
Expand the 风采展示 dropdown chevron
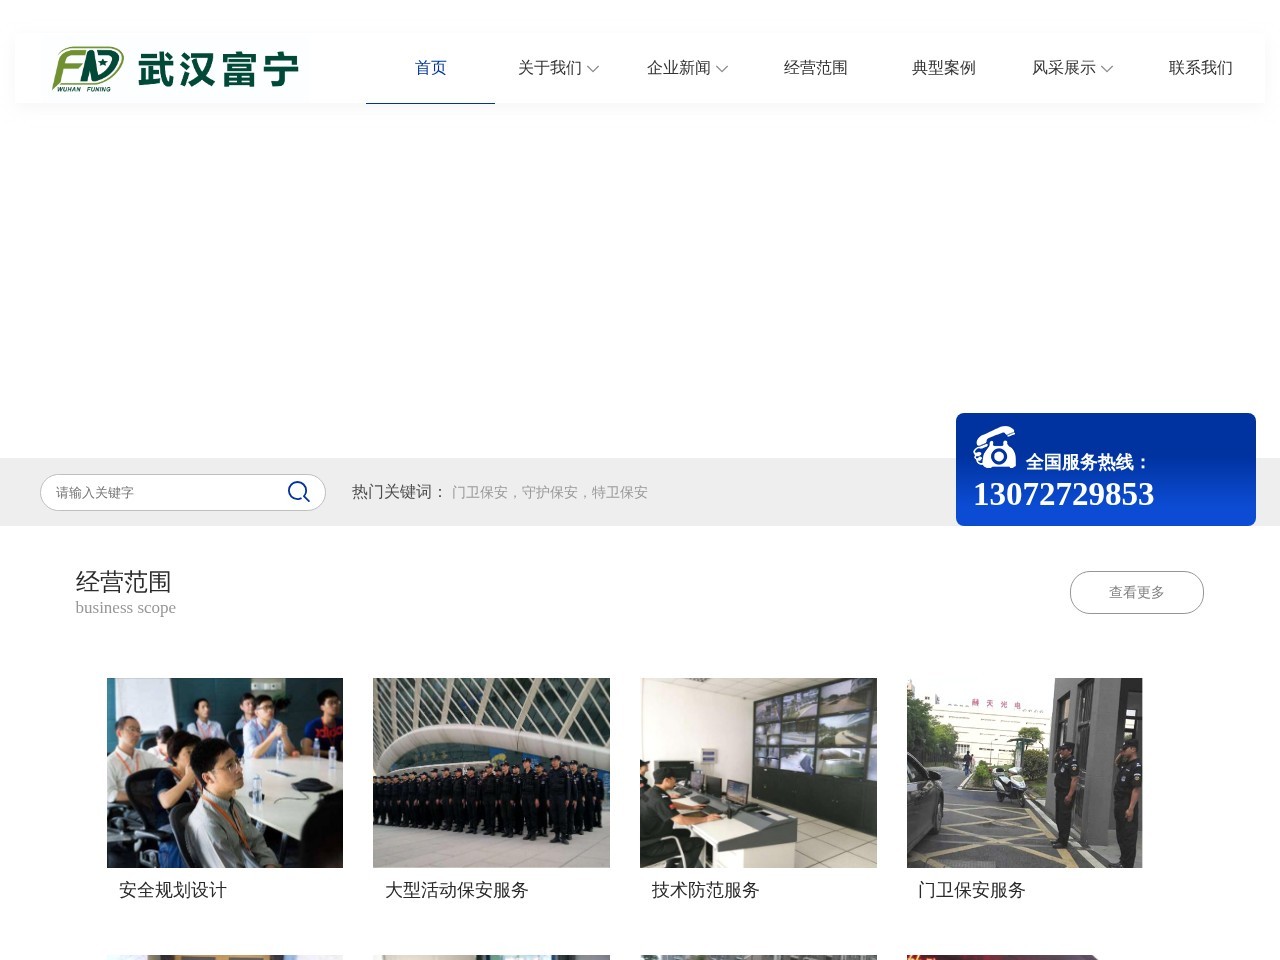pyautogui.click(x=1107, y=69)
